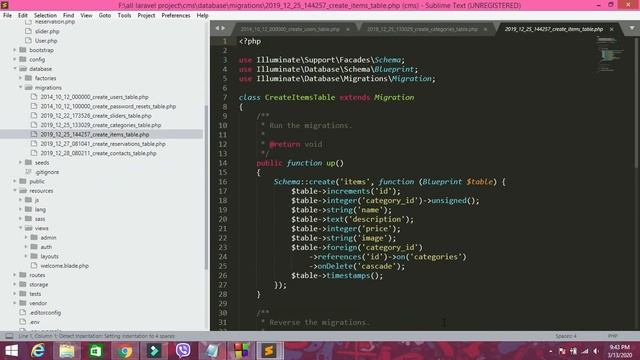Open the Goto menu
The height and width of the screenshot is (360, 640).
[x=104, y=16]
